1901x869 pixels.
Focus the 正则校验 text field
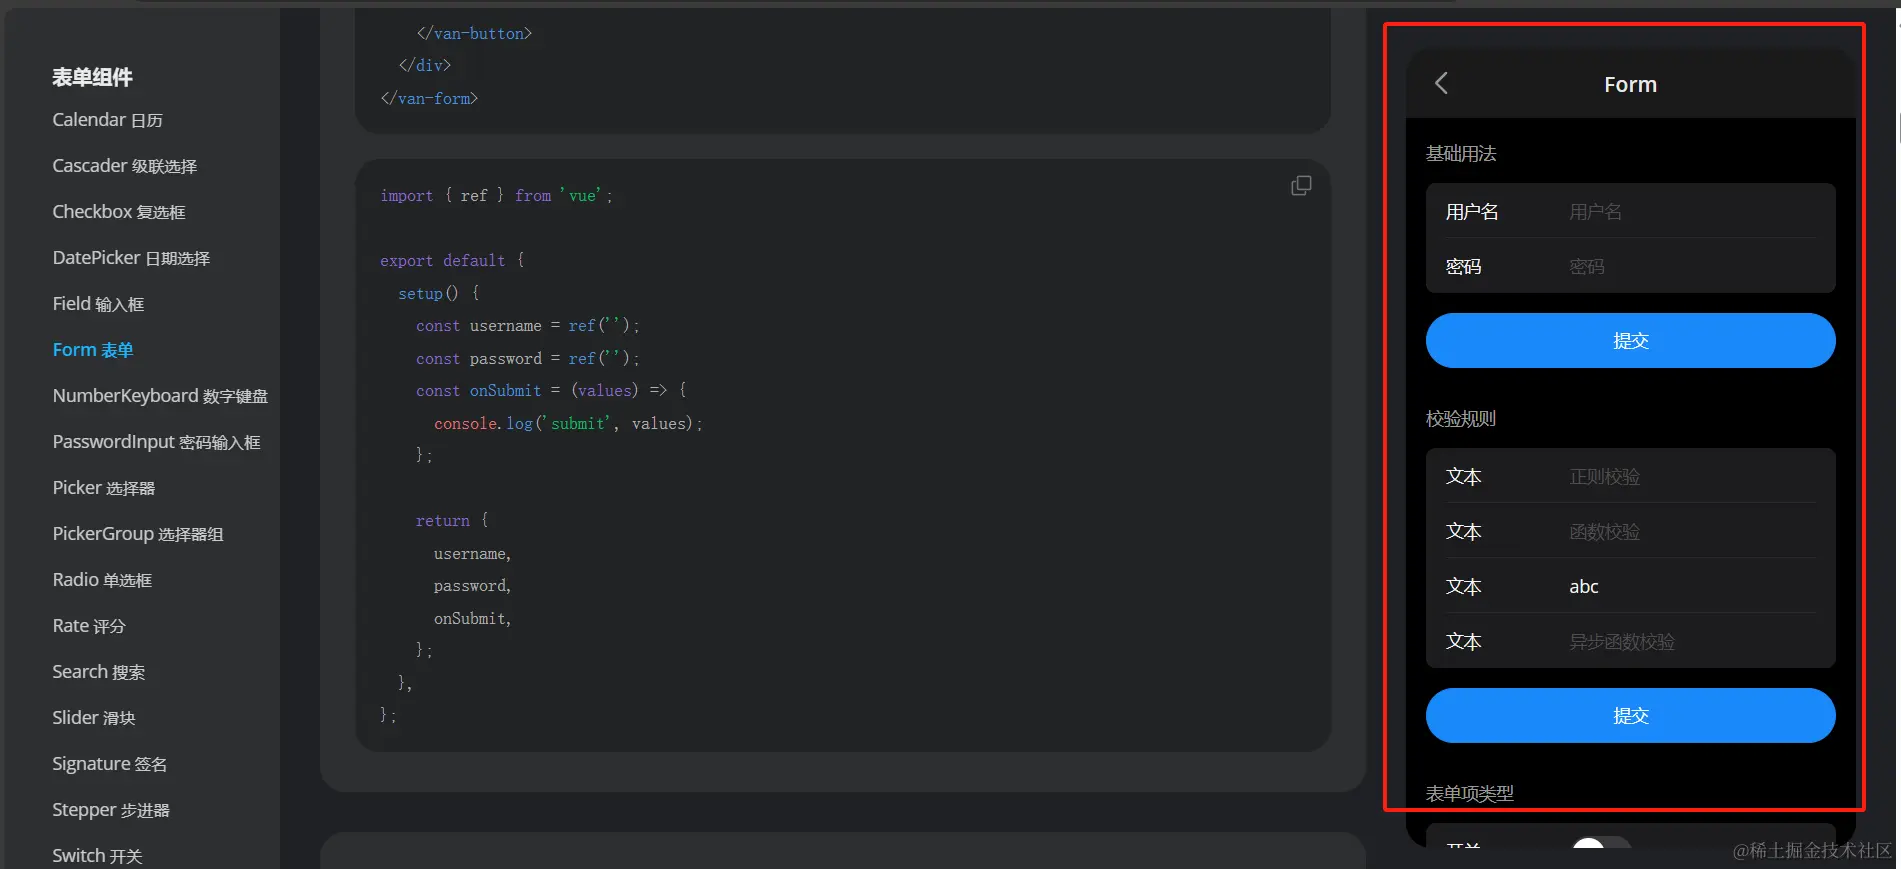[1693, 477]
